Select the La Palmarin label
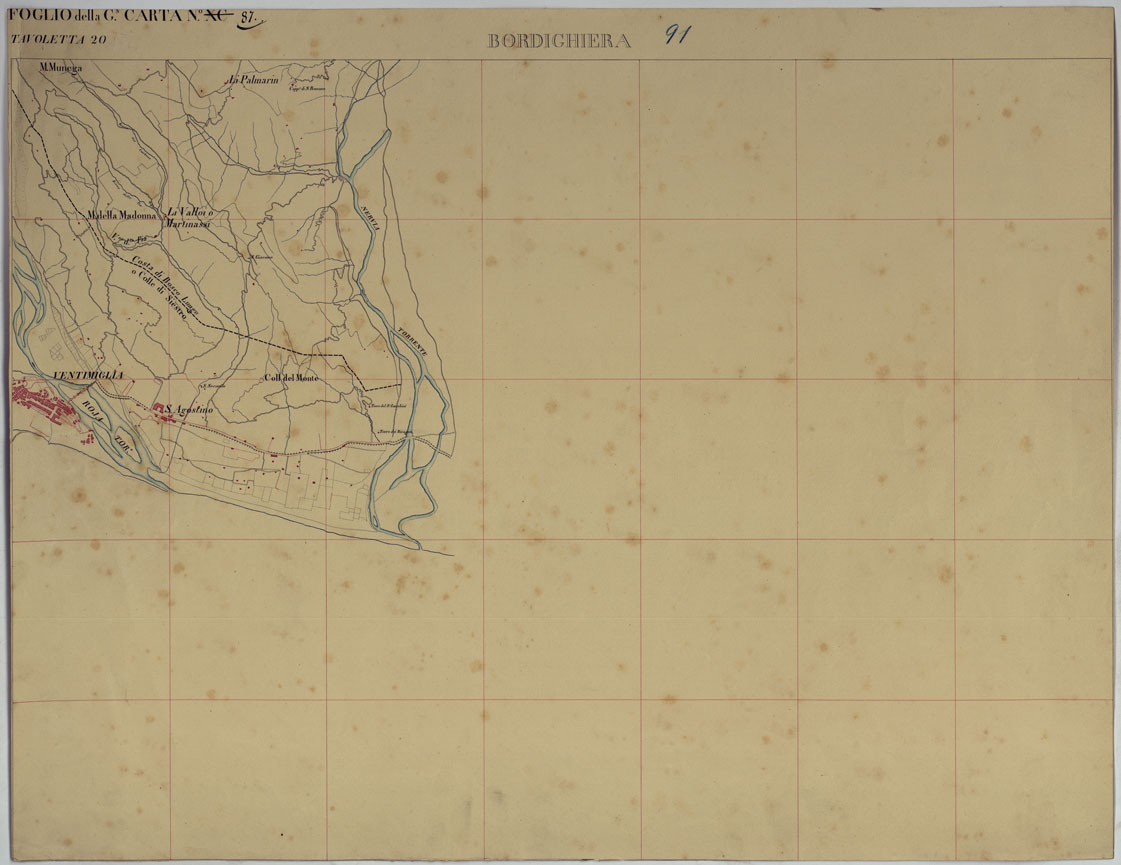1121x865 pixels. [x=252, y=80]
